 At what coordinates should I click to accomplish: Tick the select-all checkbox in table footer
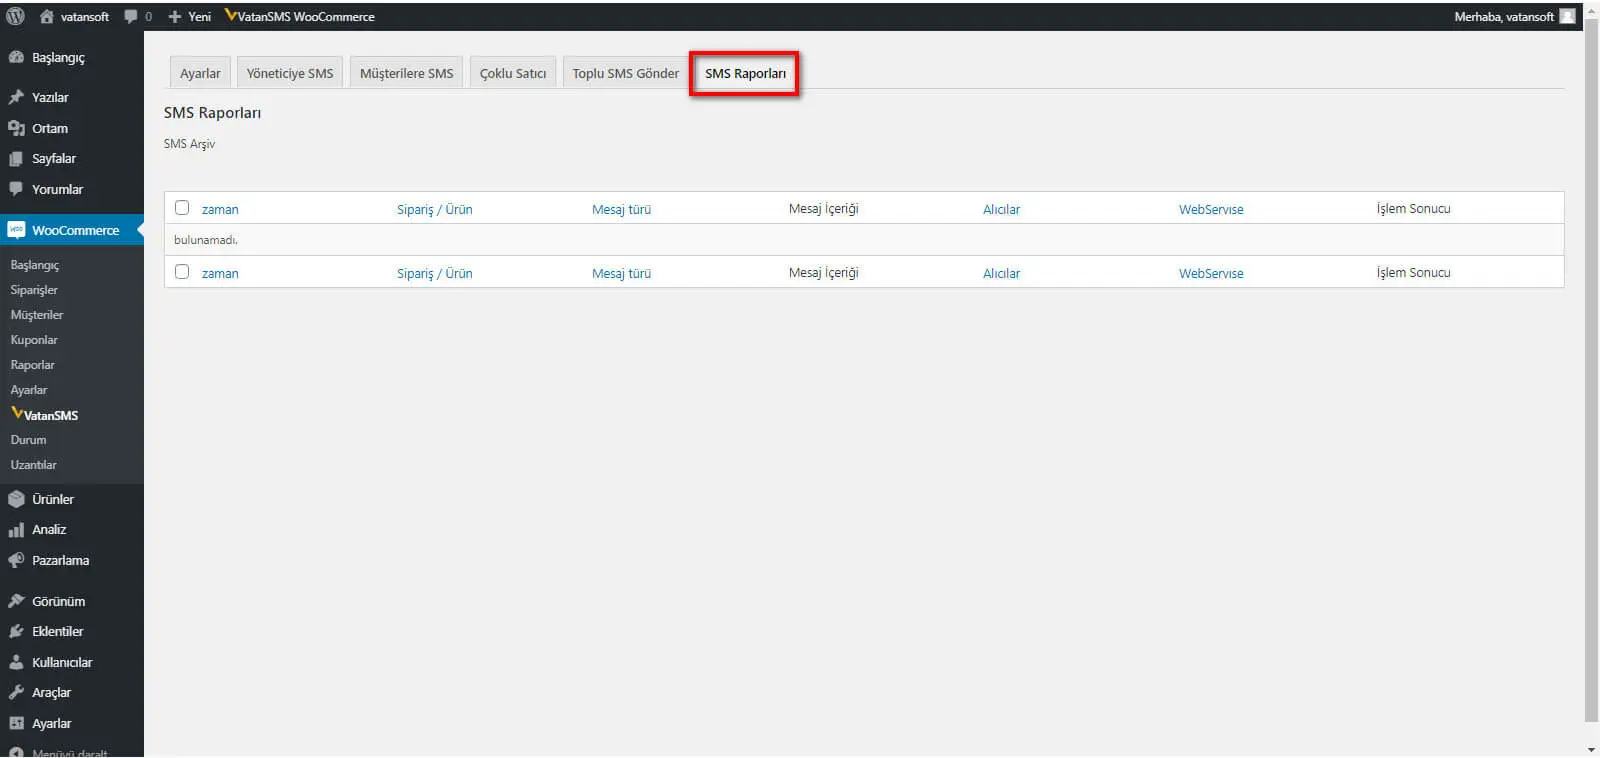[x=182, y=272]
